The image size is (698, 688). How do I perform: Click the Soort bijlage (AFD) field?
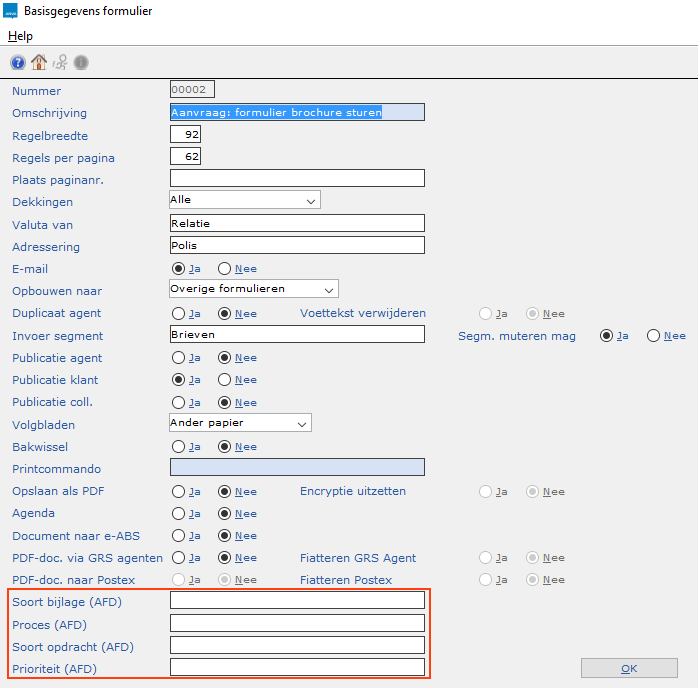(297, 600)
